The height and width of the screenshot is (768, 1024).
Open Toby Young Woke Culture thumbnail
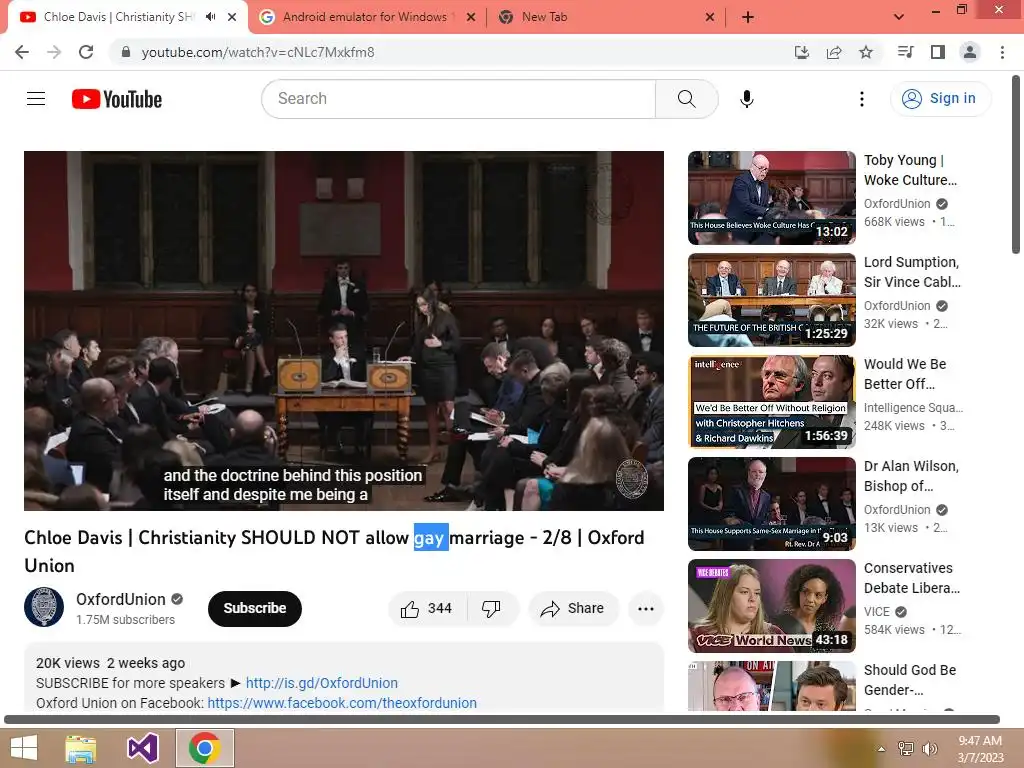(771, 198)
